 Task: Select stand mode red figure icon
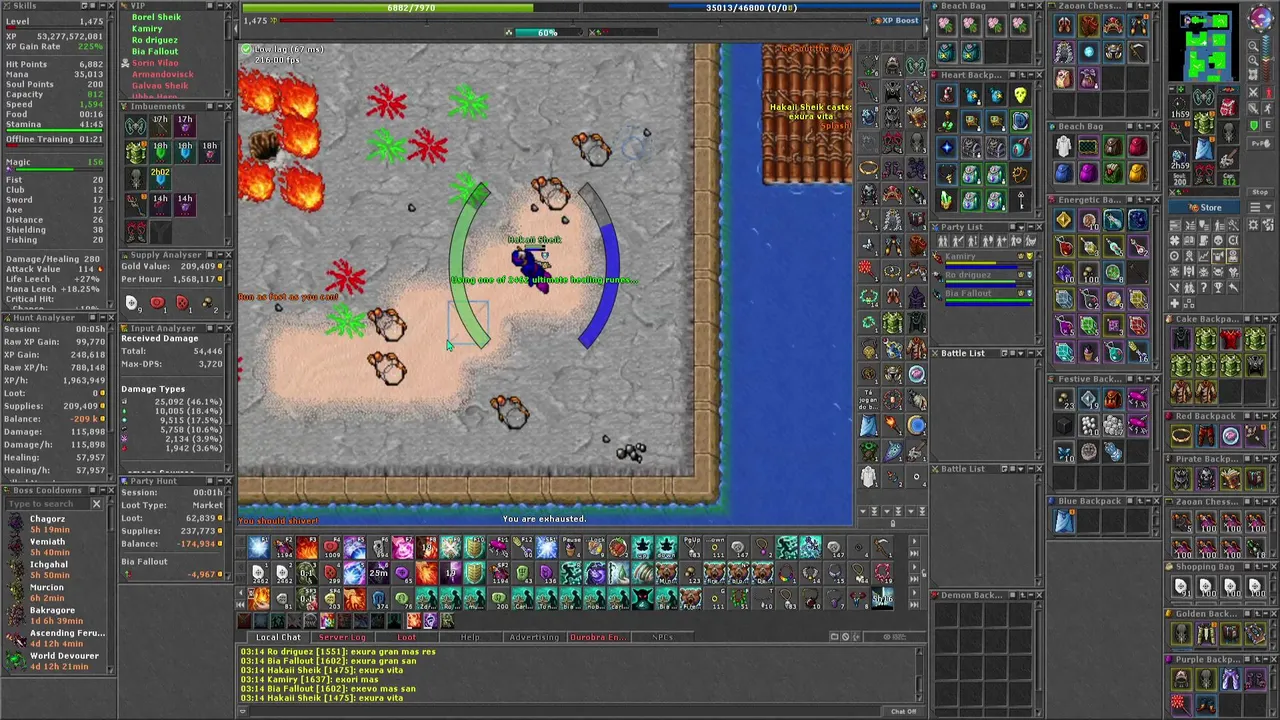[1267, 92]
